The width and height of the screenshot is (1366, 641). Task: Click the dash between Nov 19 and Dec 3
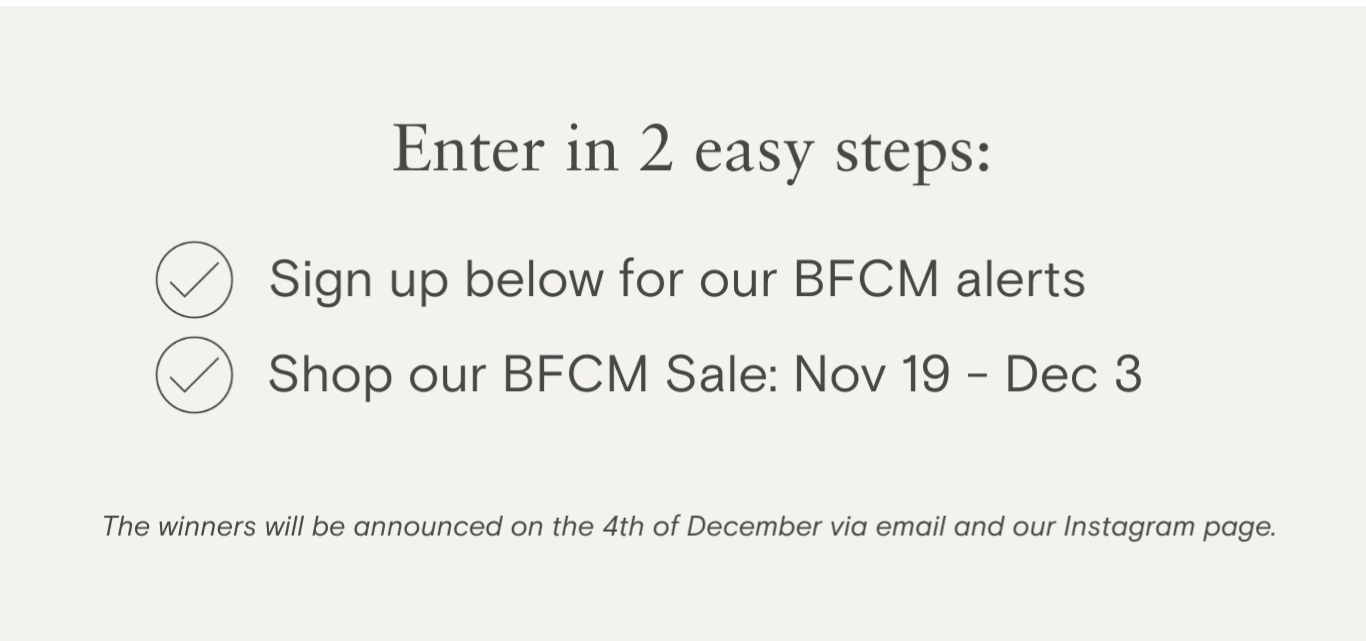click(x=977, y=378)
